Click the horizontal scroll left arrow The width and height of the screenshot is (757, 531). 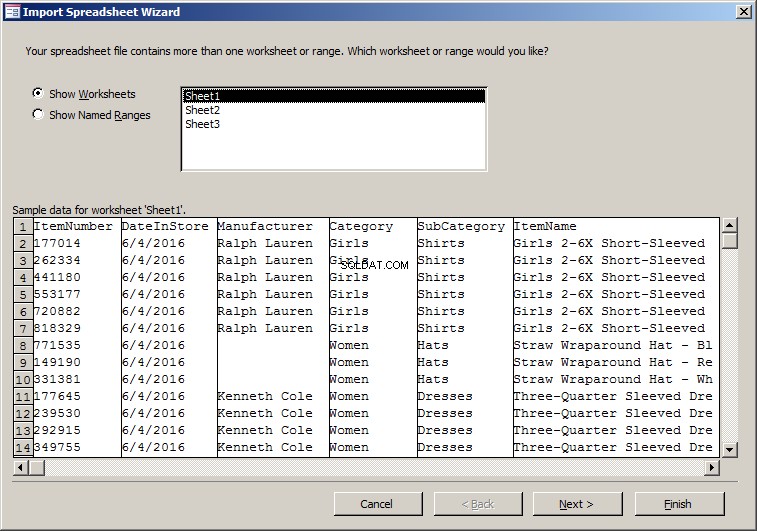21,467
